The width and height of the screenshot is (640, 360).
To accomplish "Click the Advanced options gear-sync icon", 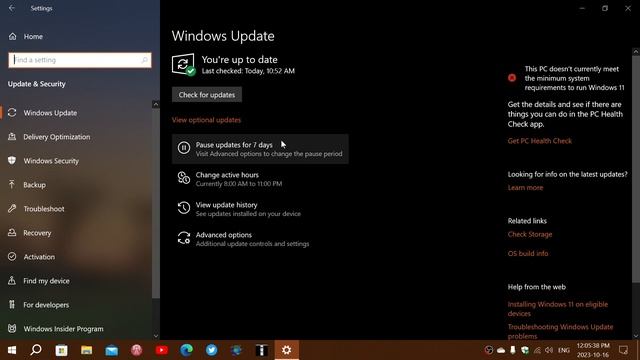I will (184, 238).
